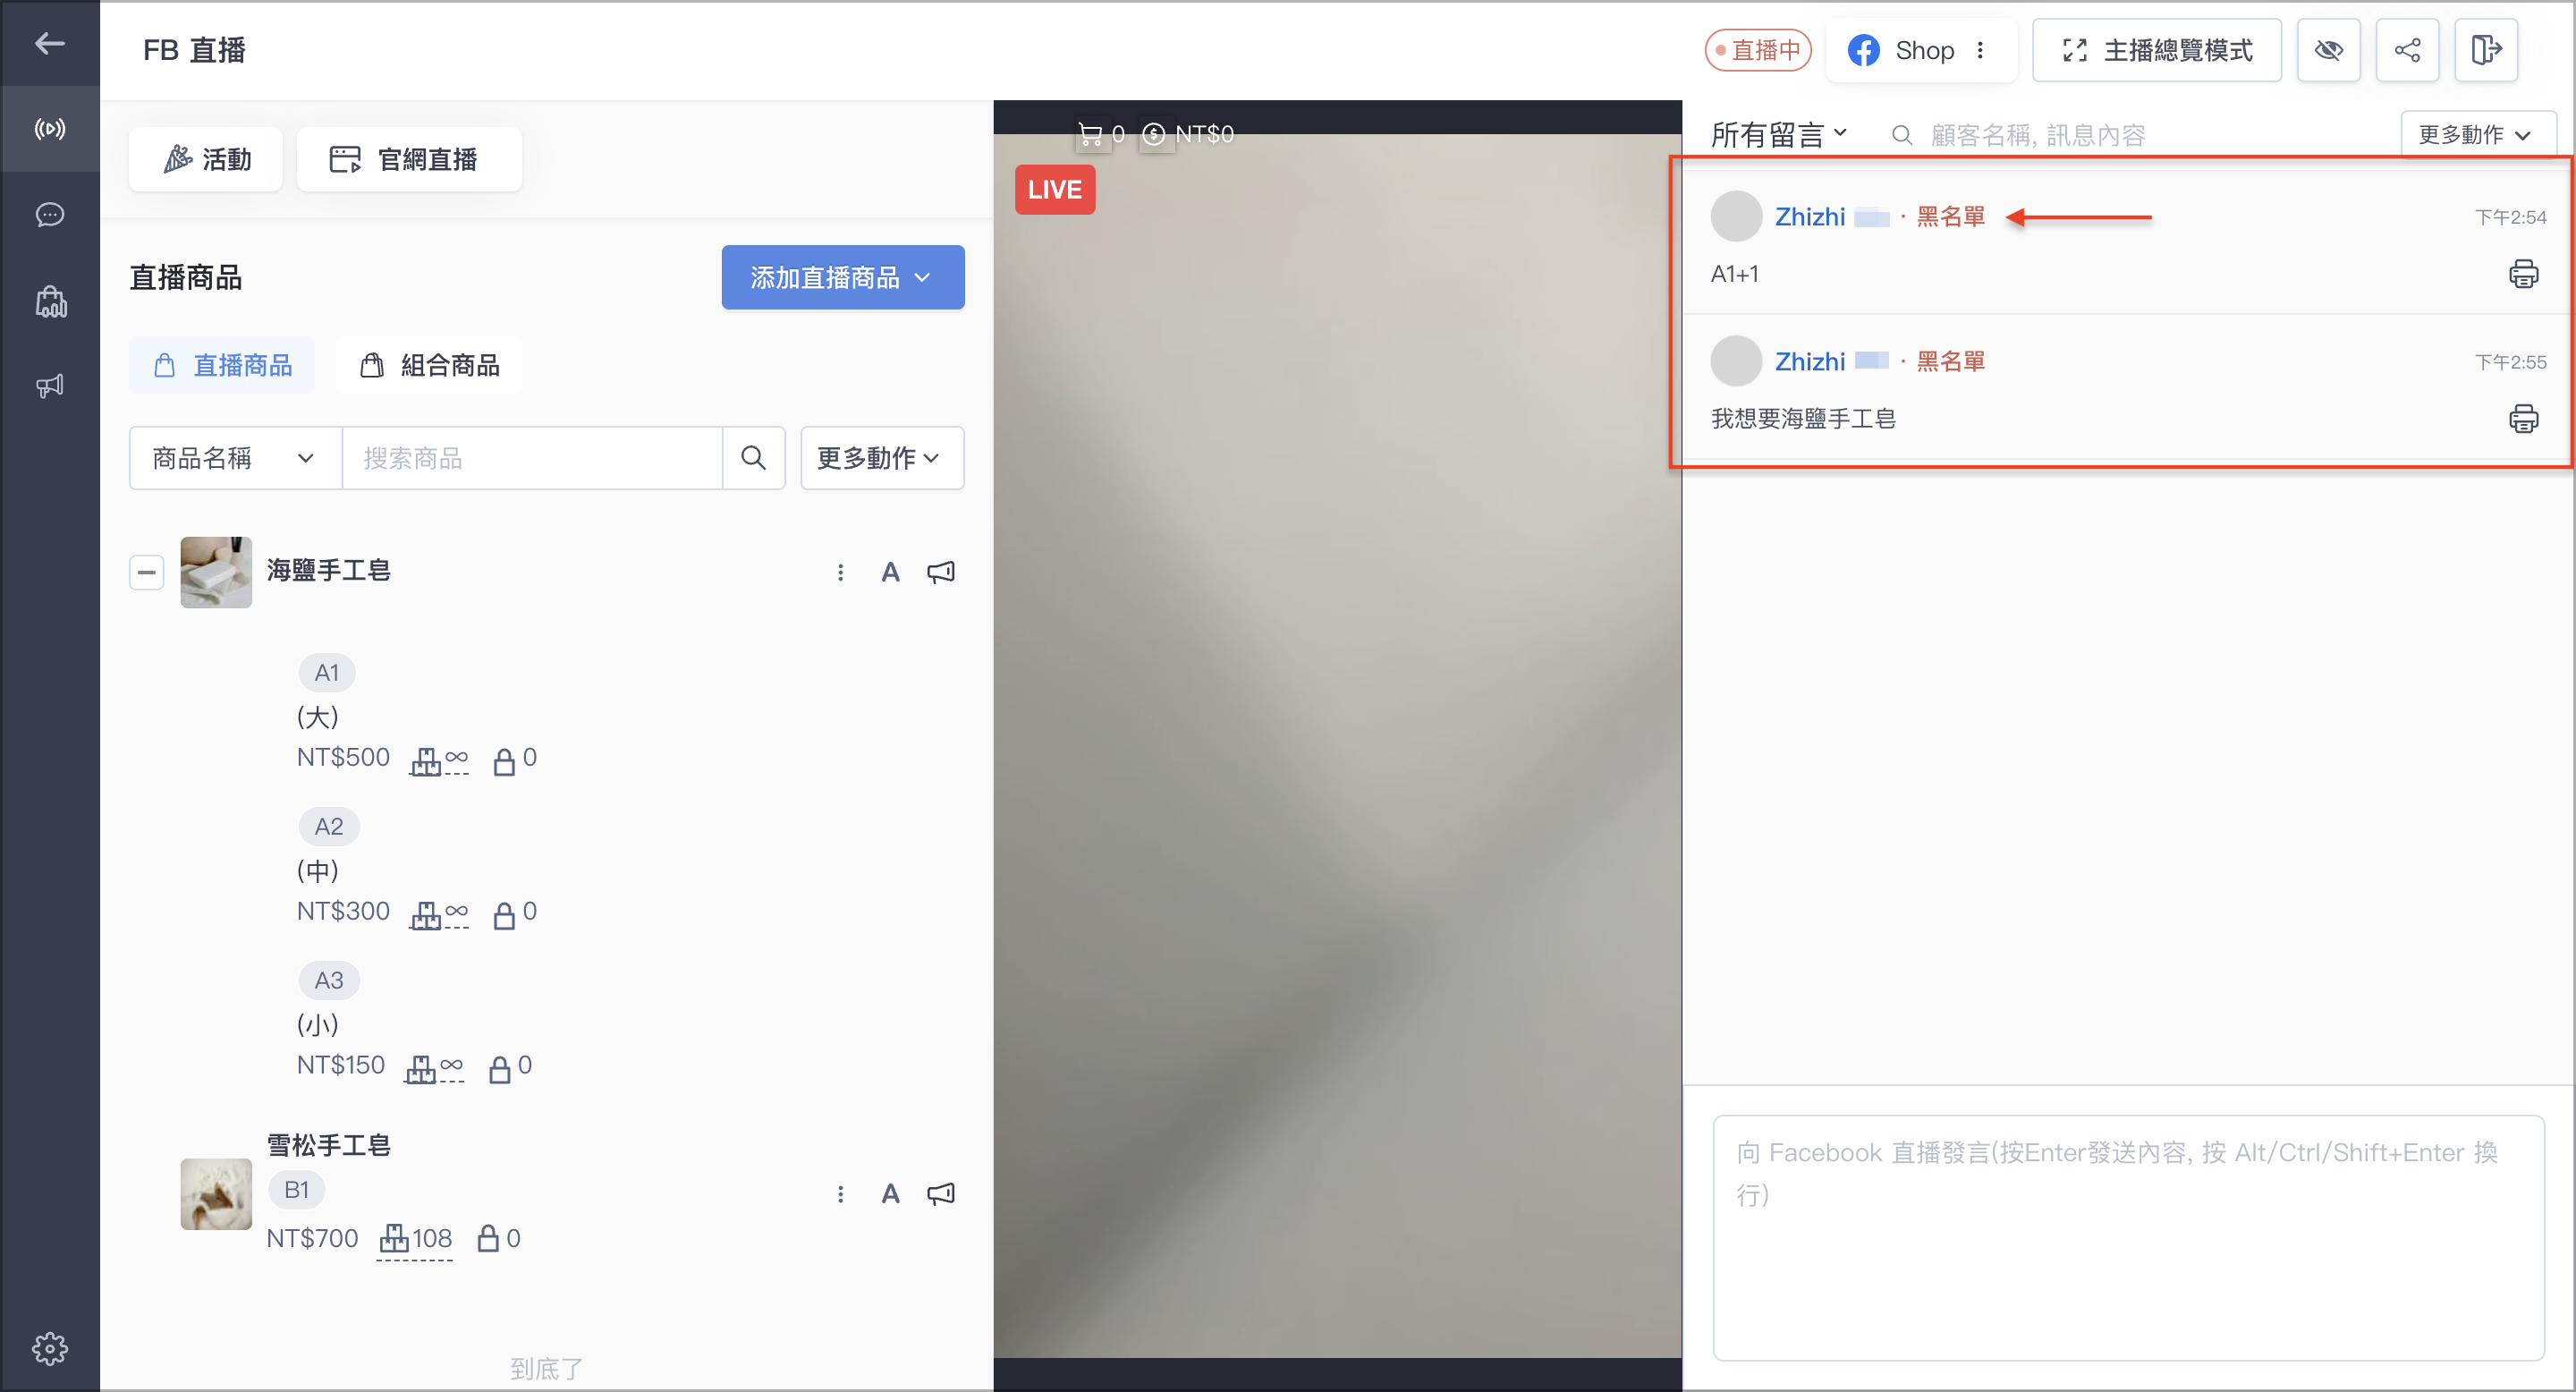Click the Facebook logo icon
This screenshot has width=2576, height=1392.
point(1863,50)
